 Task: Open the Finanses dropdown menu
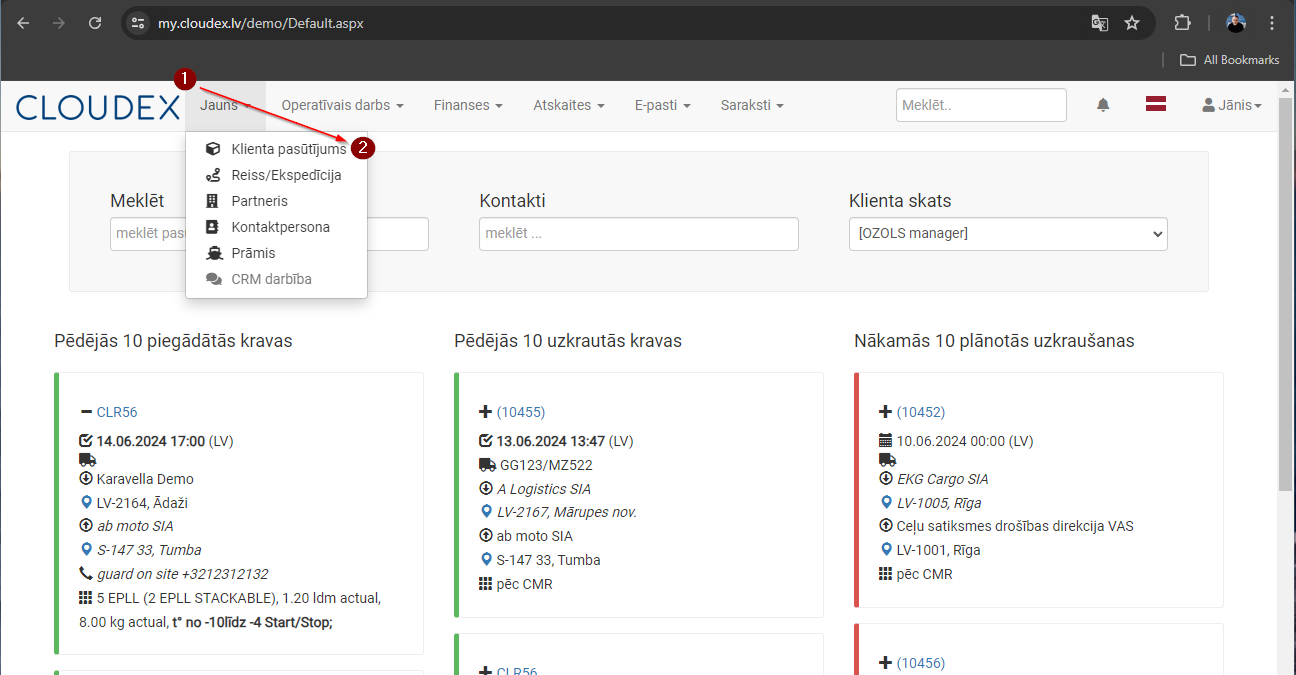click(x=468, y=105)
